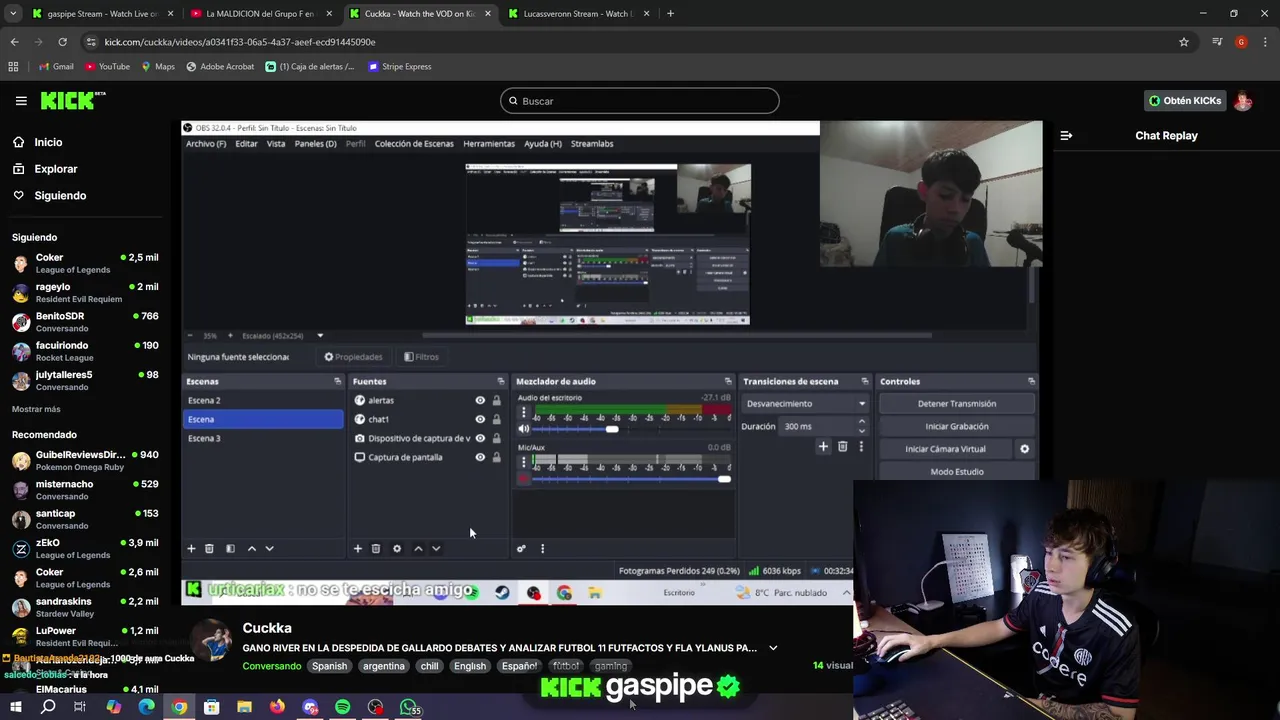Remove the scene transition trash icon
1280x720 pixels.
(842, 447)
